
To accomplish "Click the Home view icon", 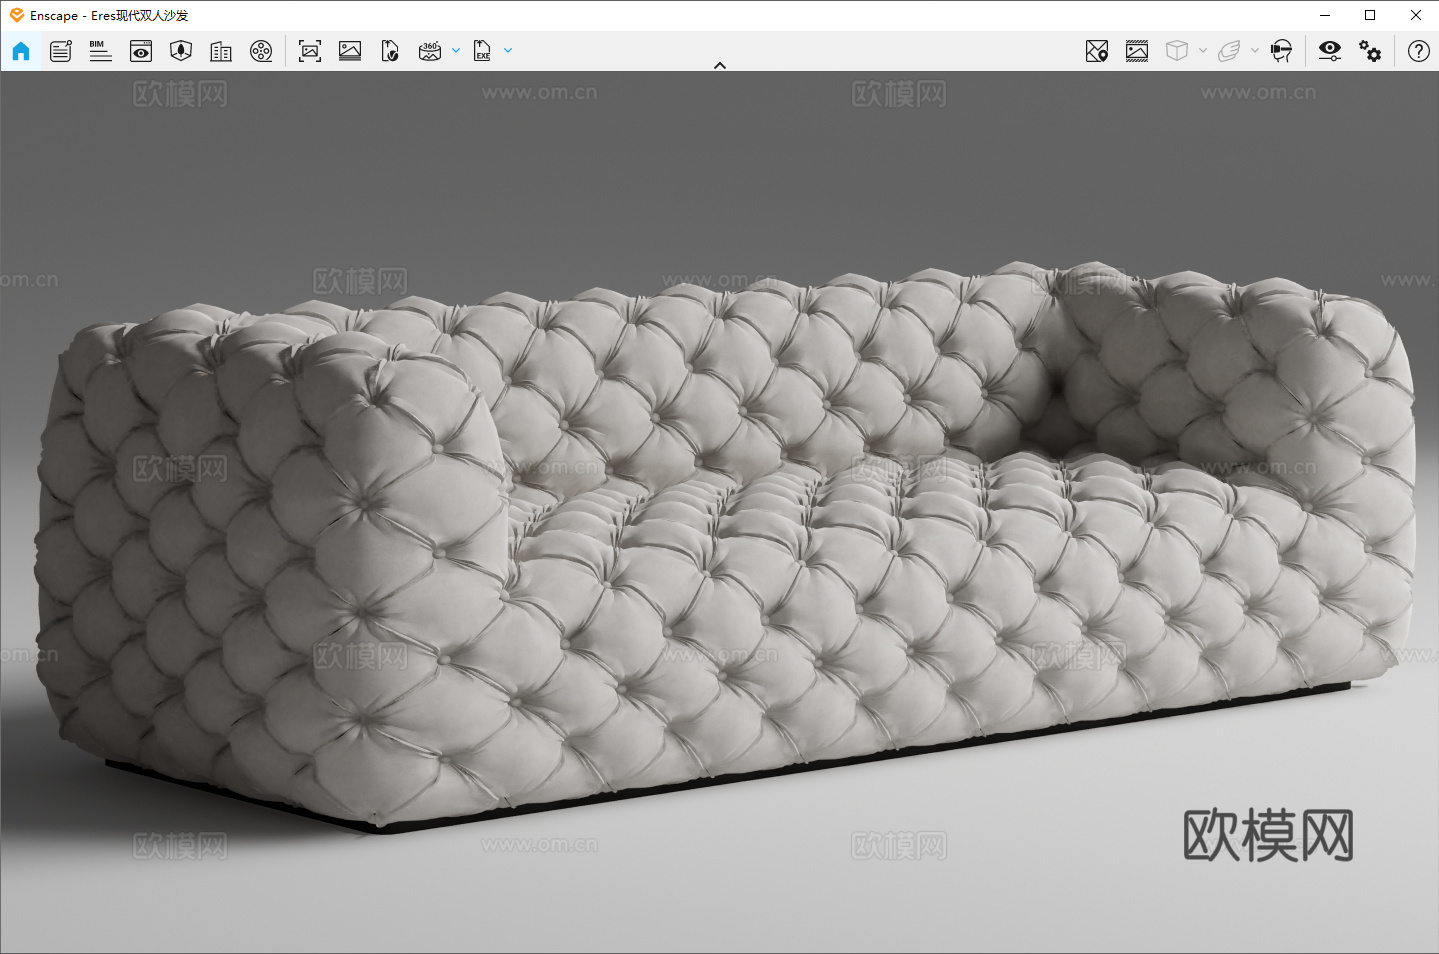I will (21, 51).
